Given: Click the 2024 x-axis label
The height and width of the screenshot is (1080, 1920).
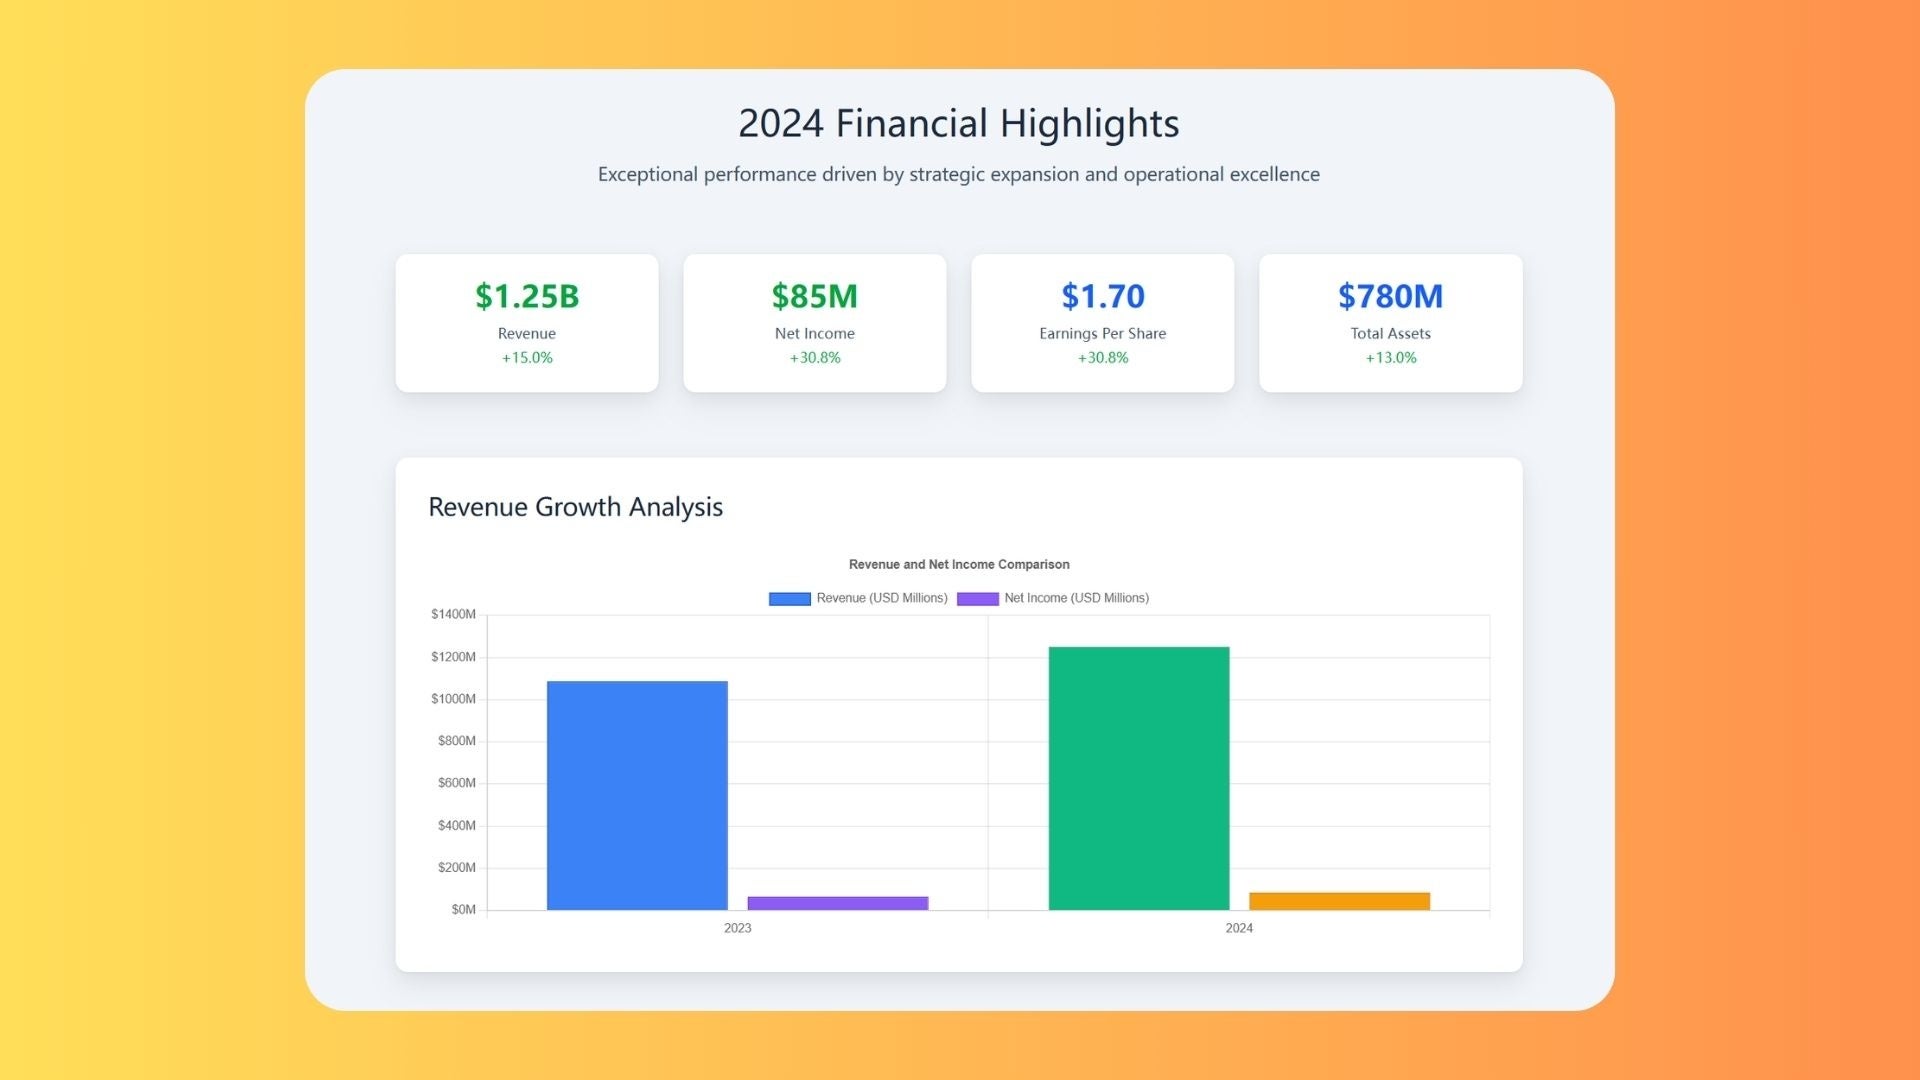Looking at the screenshot, I should (1238, 928).
